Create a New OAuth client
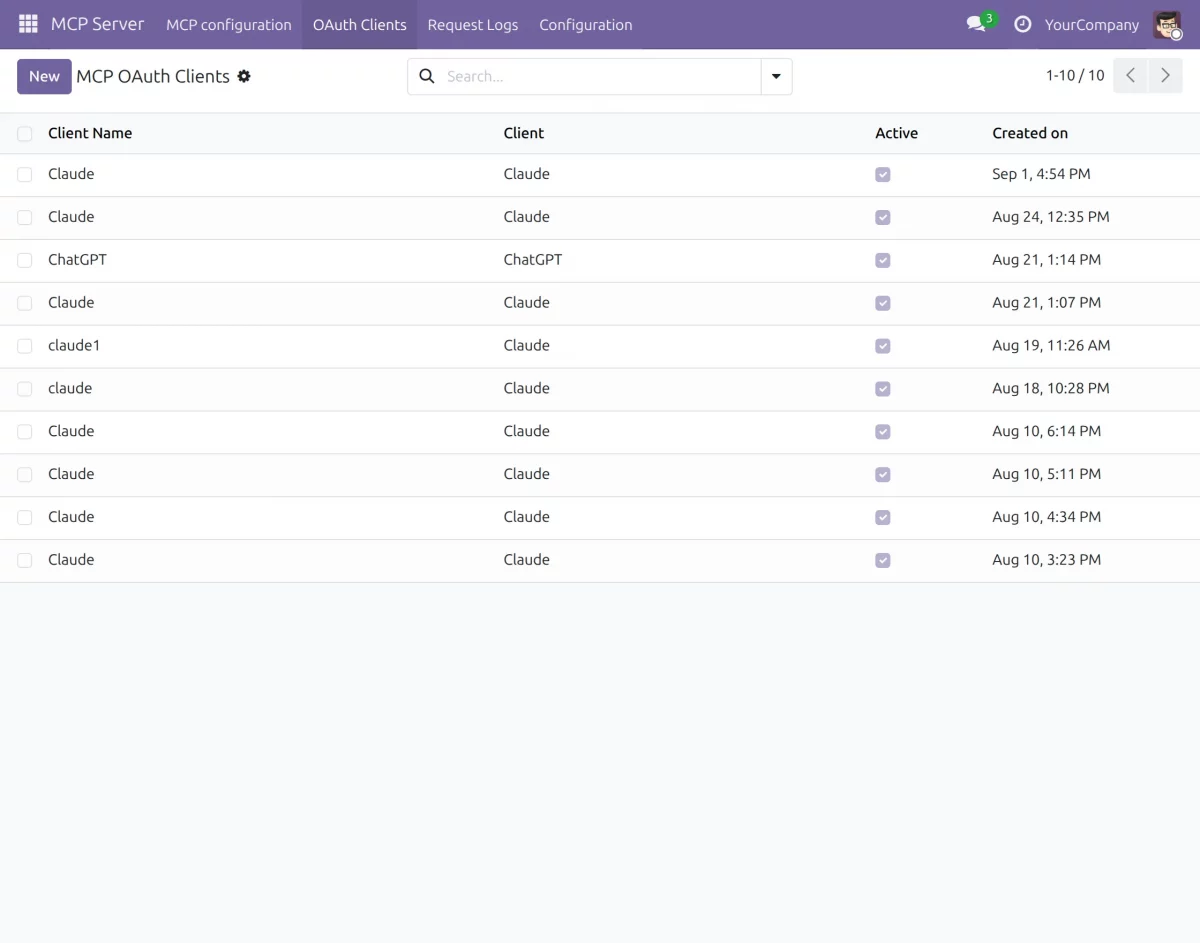 pos(44,76)
